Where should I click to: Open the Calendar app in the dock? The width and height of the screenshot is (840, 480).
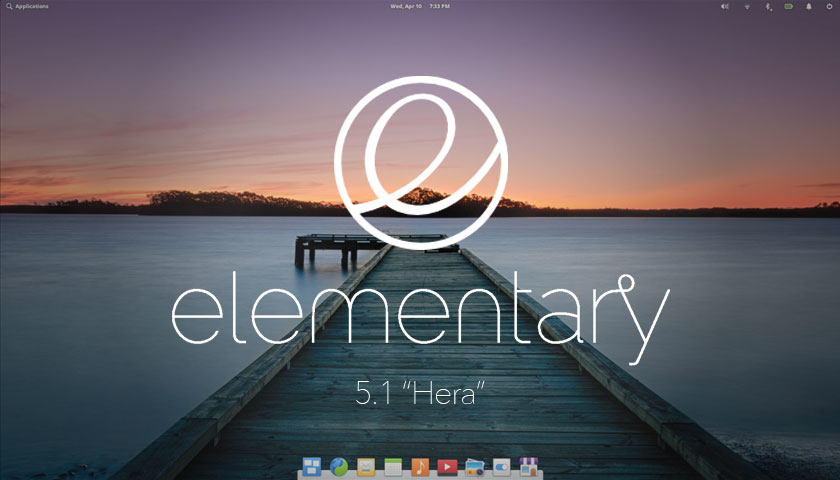point(393,467)
